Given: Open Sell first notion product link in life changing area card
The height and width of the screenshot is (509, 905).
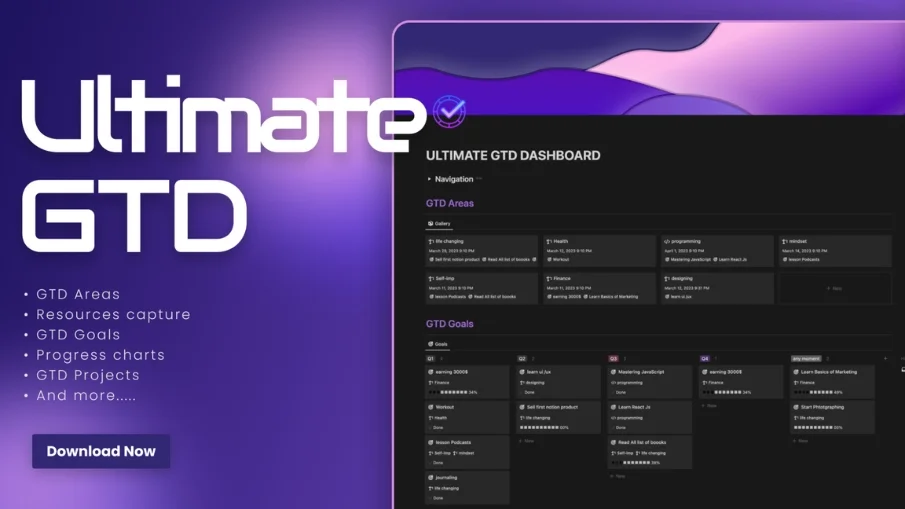Looking at the screenshot, I should [454, 260].
